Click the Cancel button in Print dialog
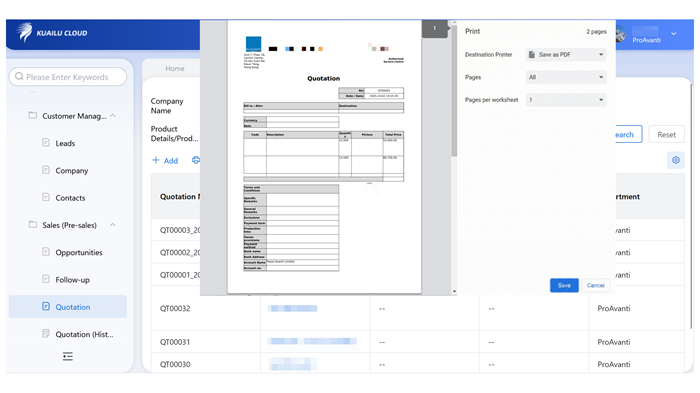The width and height of the screenshot is (700, 393). (596, 285)
